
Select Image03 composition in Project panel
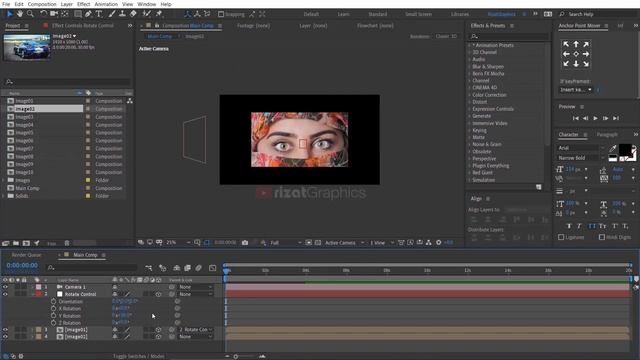(24, 117)
